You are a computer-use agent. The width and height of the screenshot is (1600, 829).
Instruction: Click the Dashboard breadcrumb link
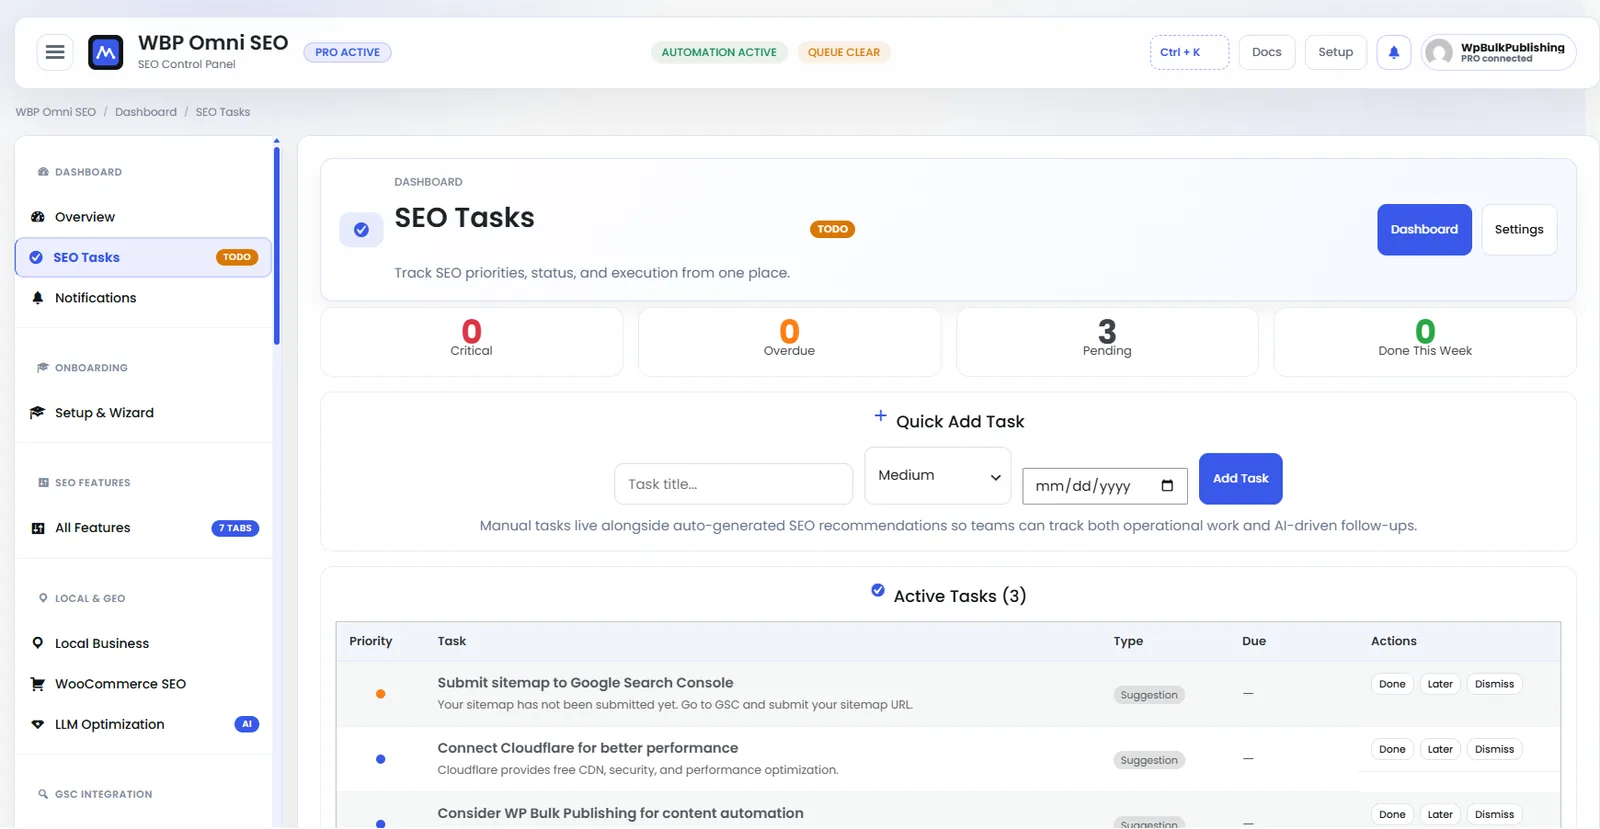(146, 112)
